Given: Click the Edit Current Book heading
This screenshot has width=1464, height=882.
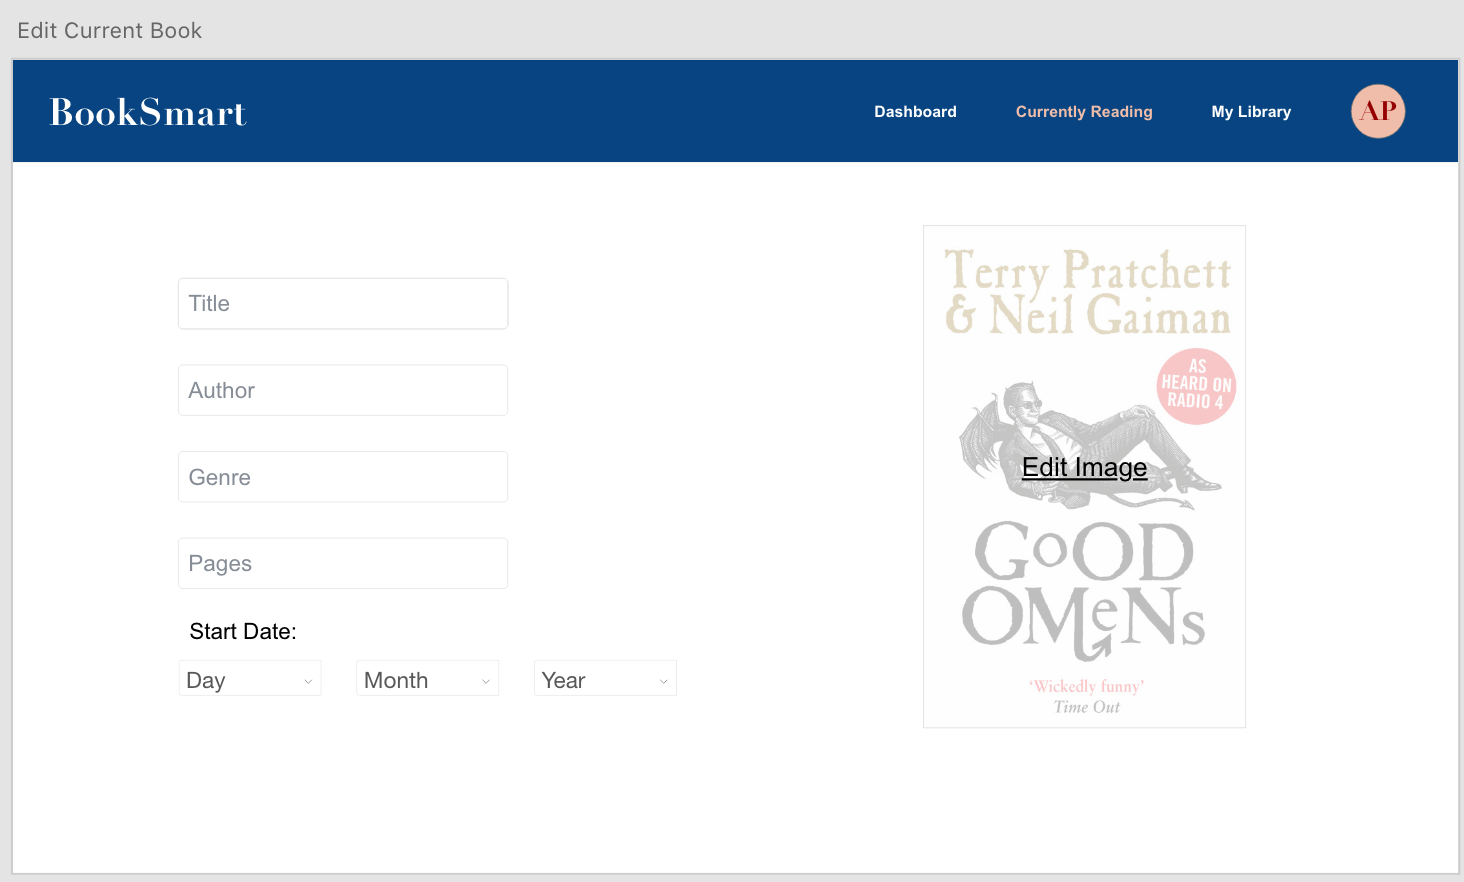Looking at the screenshot, I should pyautogui.click(x=110, y=31).
